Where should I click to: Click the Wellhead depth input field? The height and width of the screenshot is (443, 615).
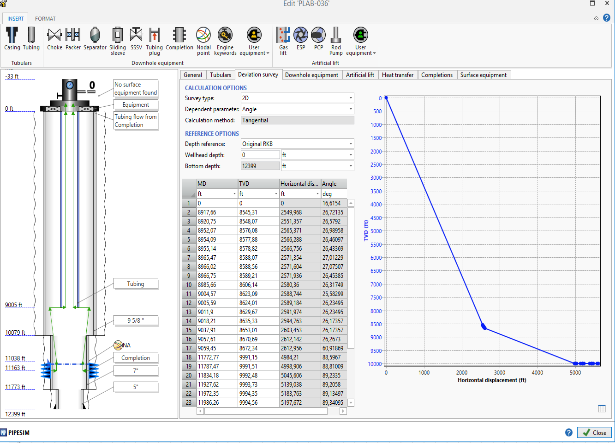[260, 155]
